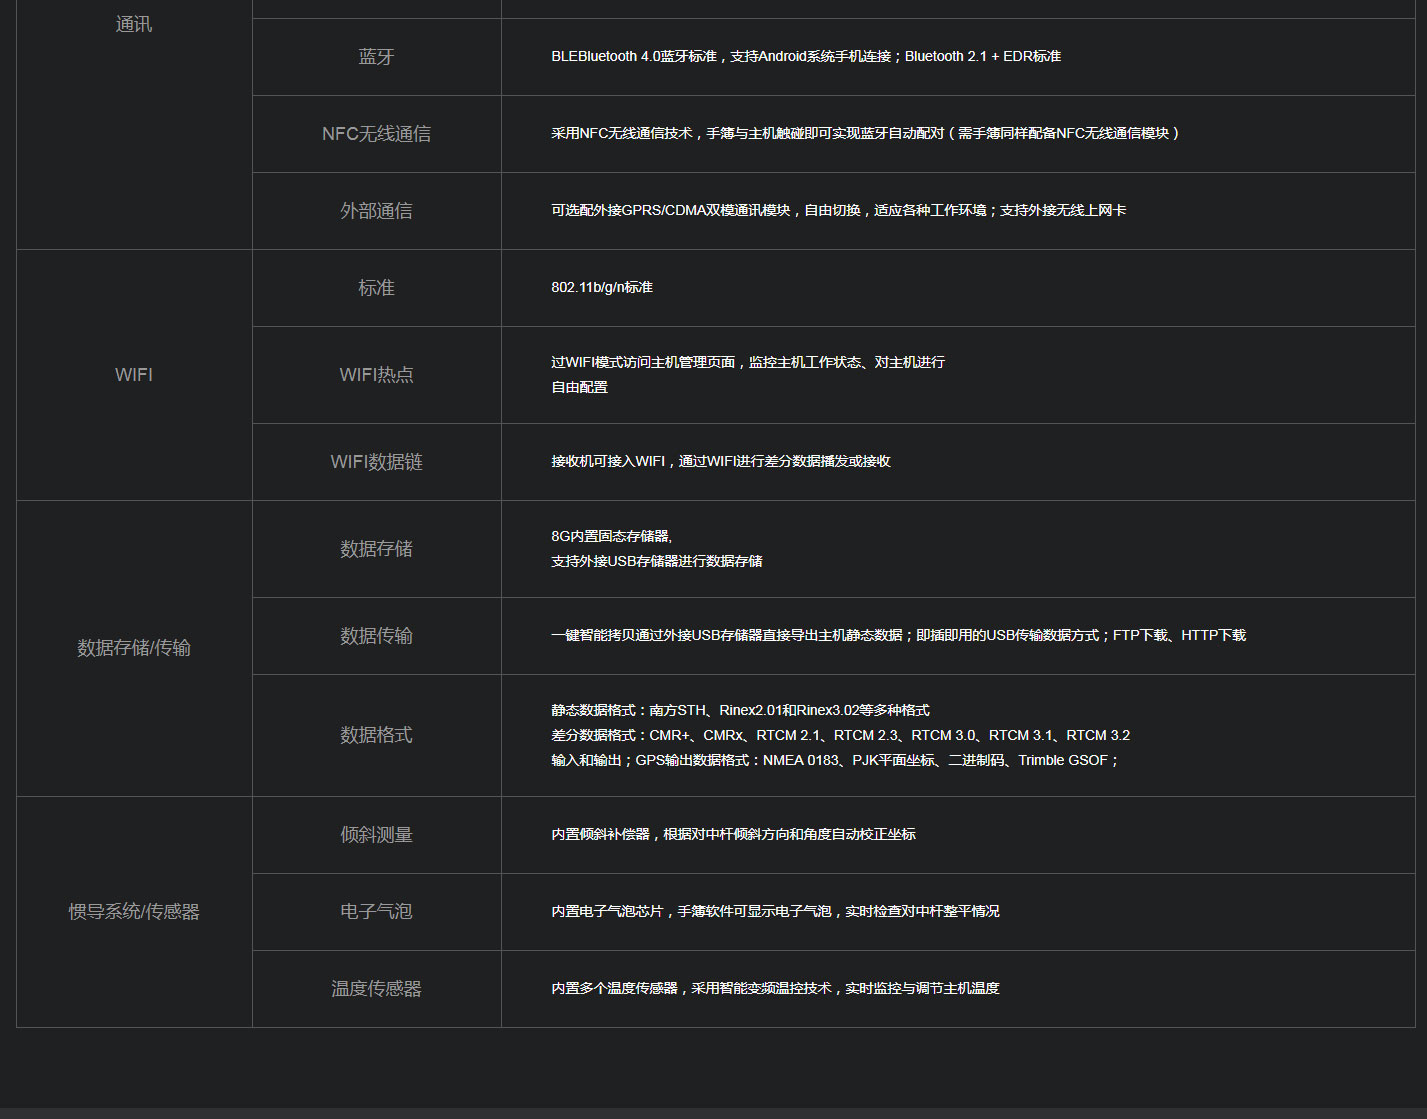Click the WIFI category cell

[134, 375]
